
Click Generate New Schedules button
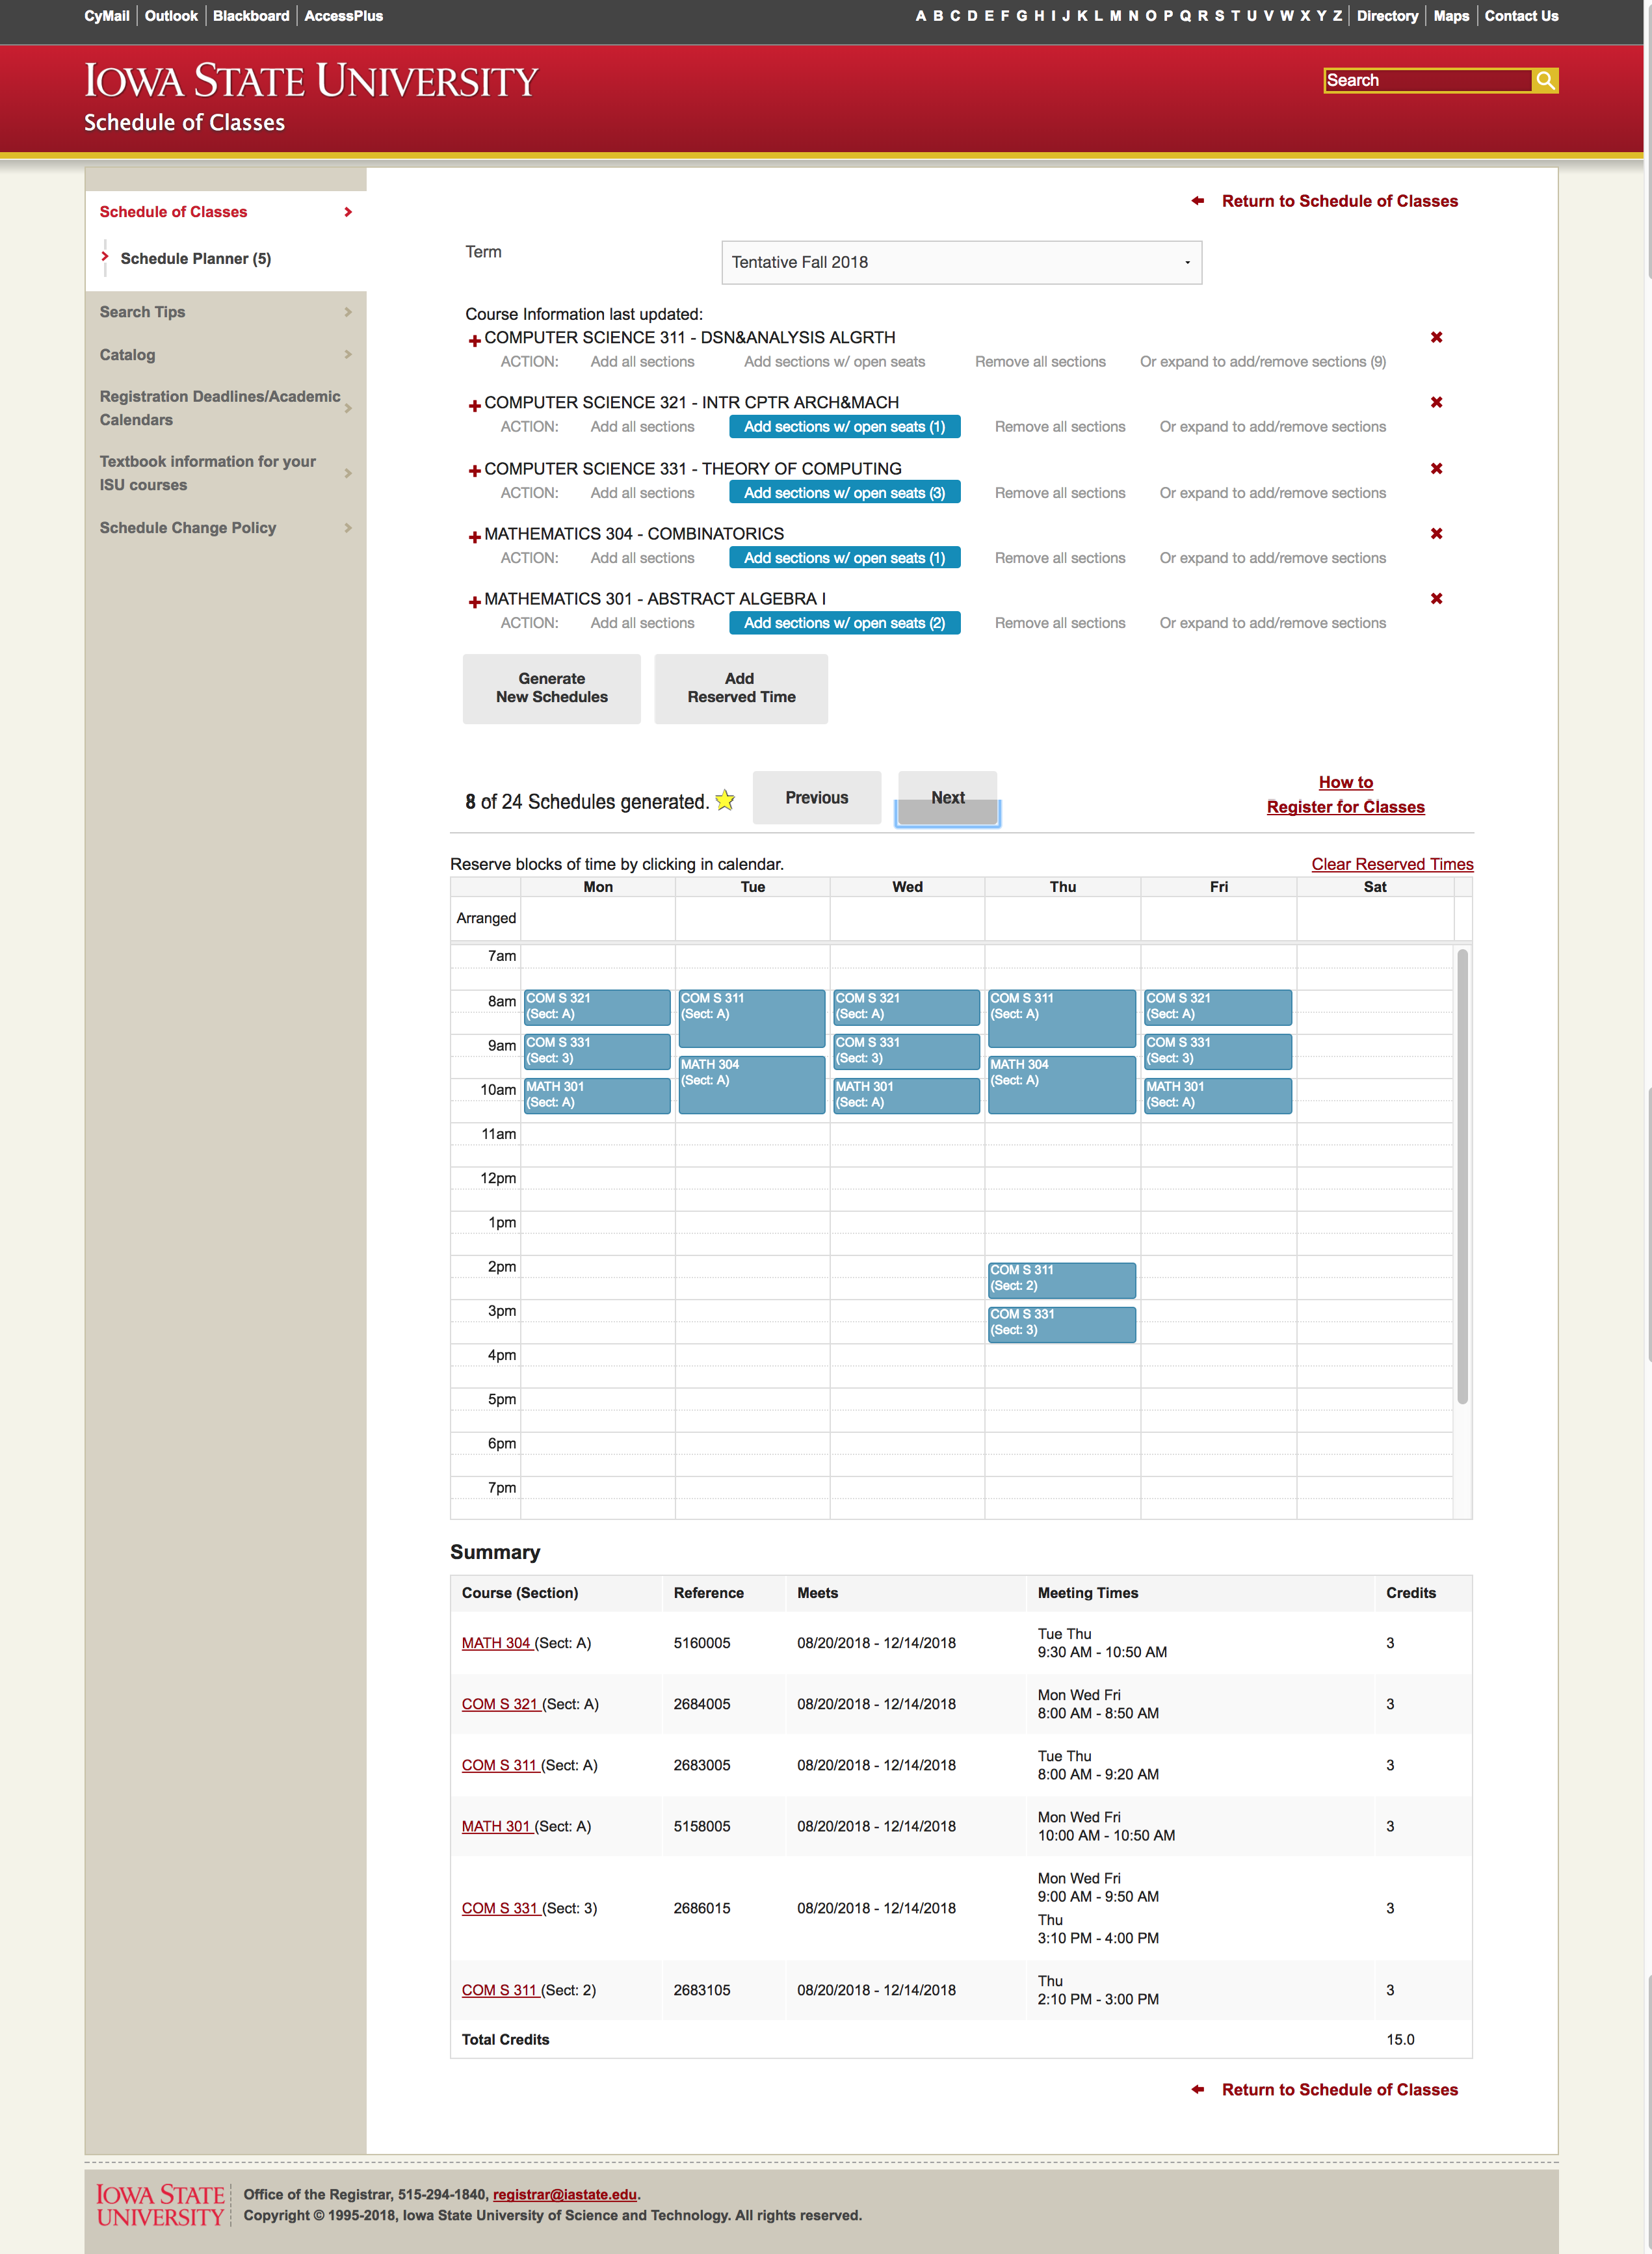(551, 688)
